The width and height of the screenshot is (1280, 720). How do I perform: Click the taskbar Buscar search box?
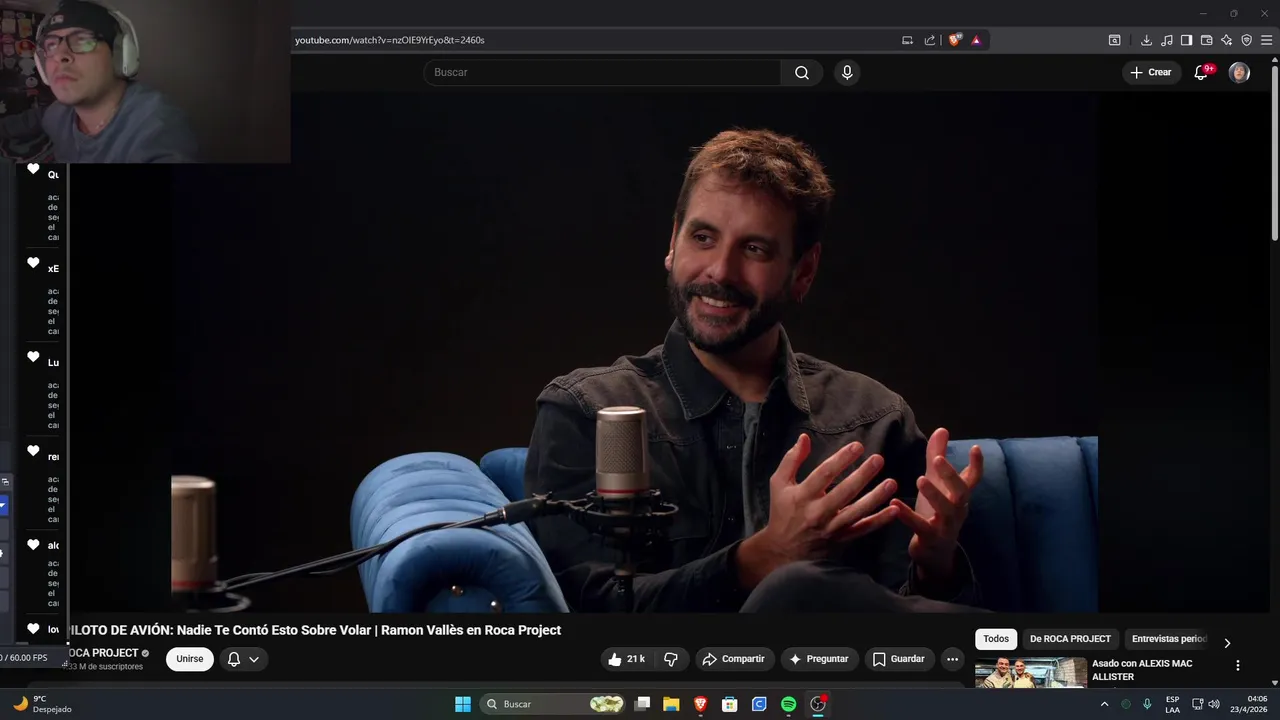pos(554,704)
